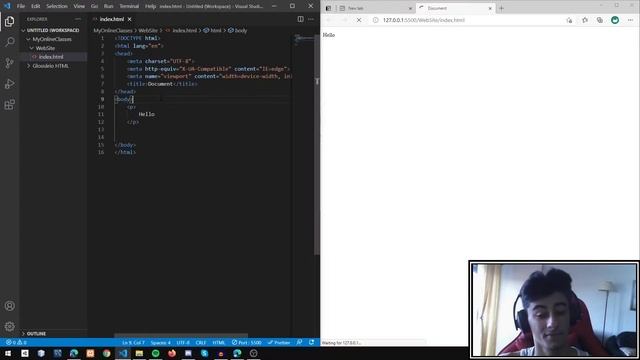Image resolution: width=640 pixels, height=360 pixels.
Task: Open Spotify from the taskbar
Action: [156, 353]
